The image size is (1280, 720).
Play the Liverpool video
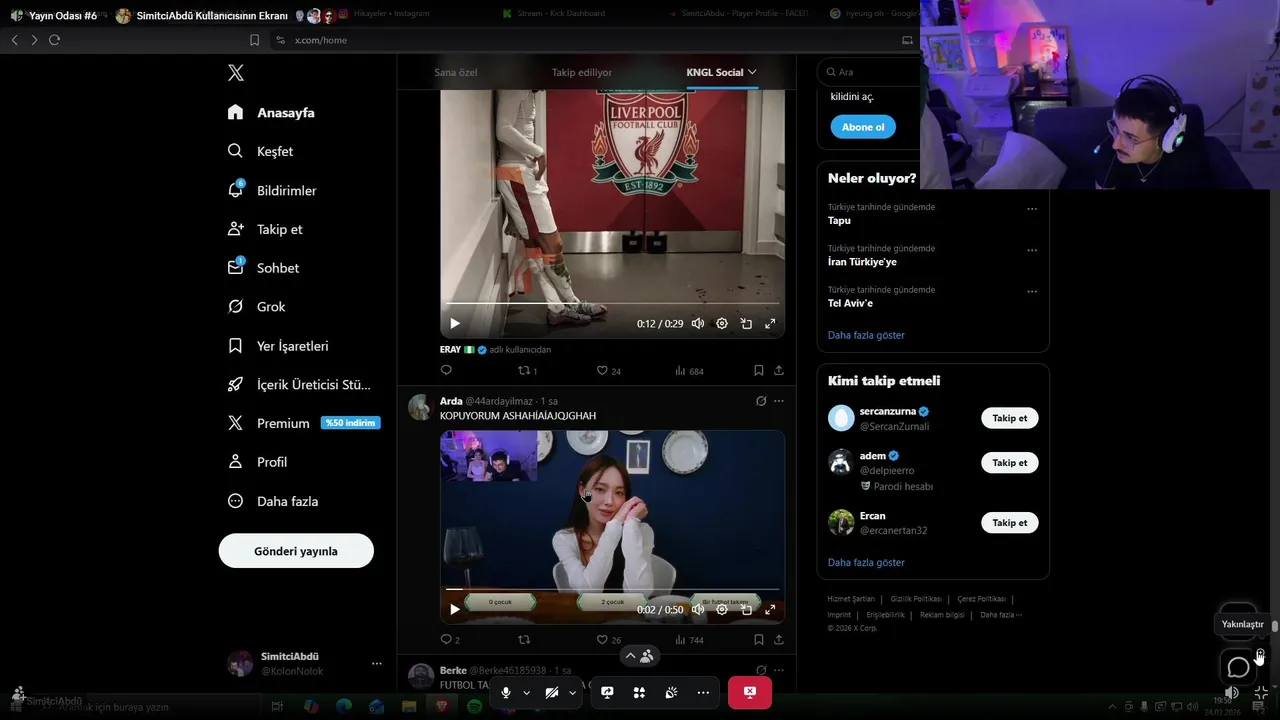[455, 323]
